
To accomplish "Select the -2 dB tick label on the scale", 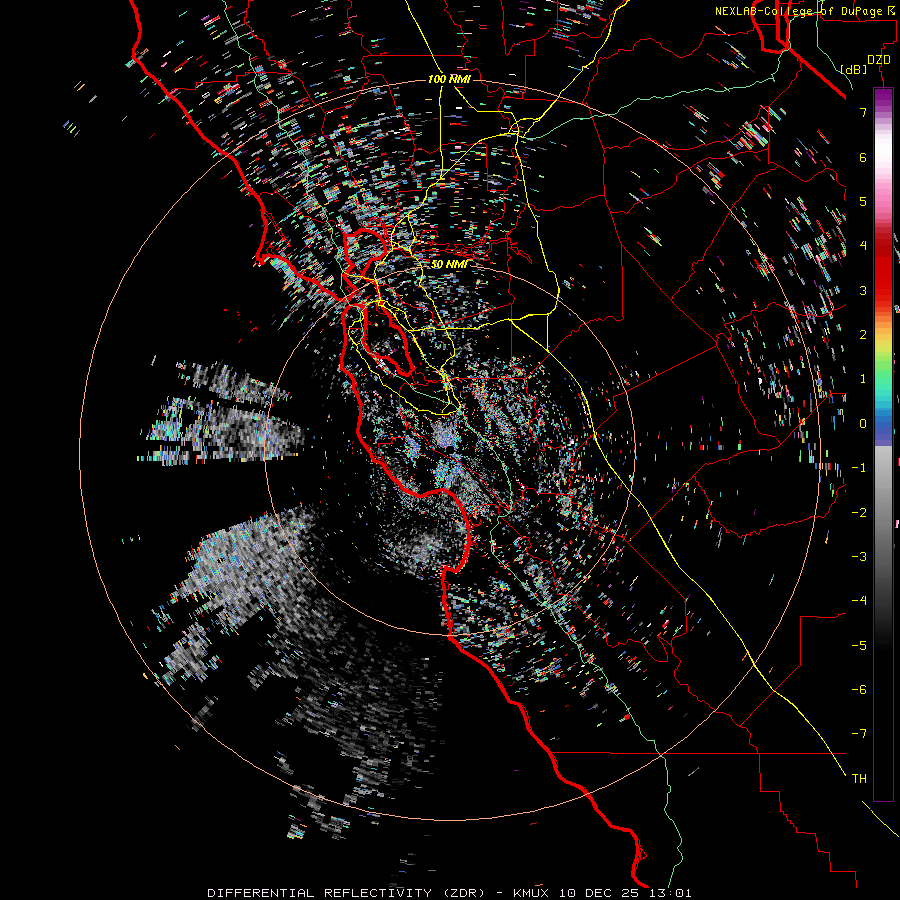I will (x=859, y=513).
